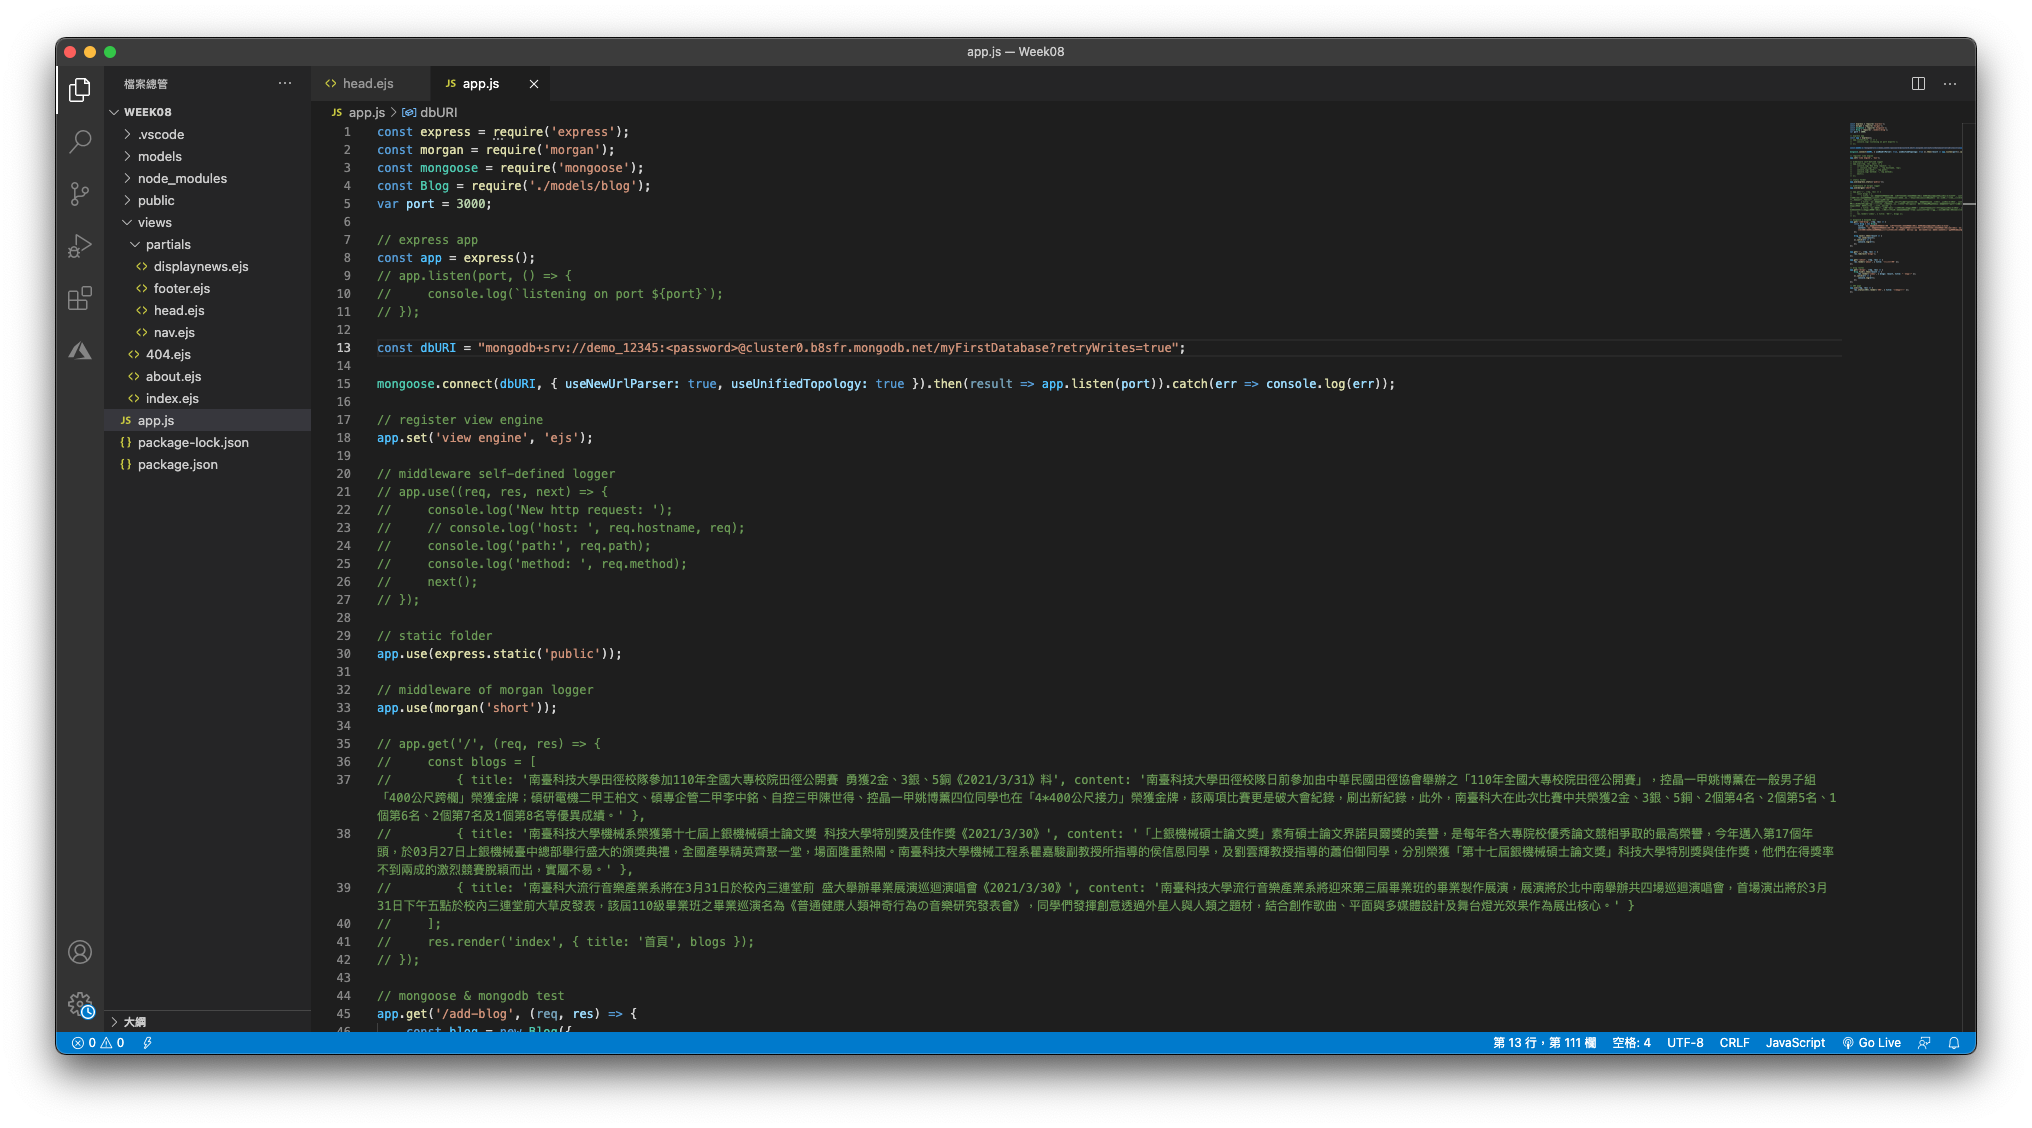Open package.json in the file tree

tap(177, 464)
